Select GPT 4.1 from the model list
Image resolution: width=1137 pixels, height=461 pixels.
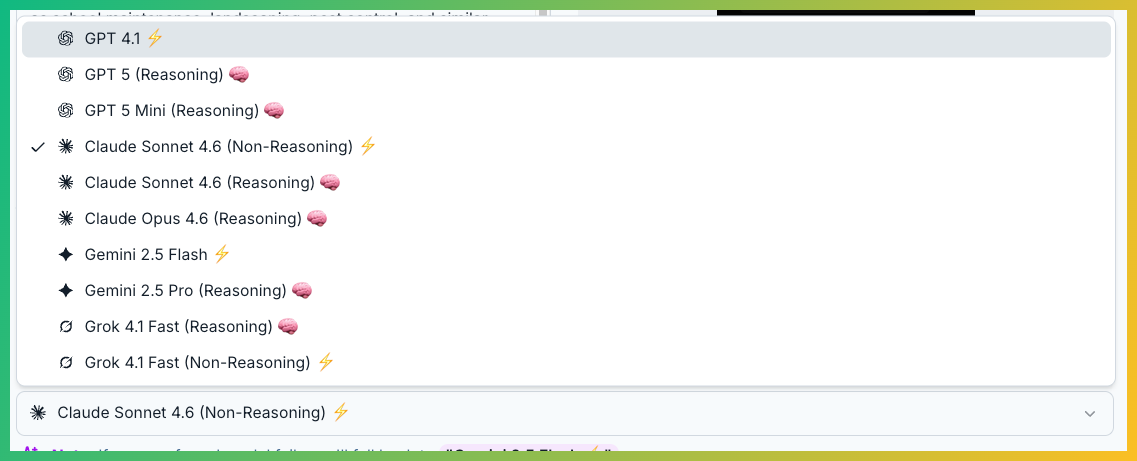point(113,39)
